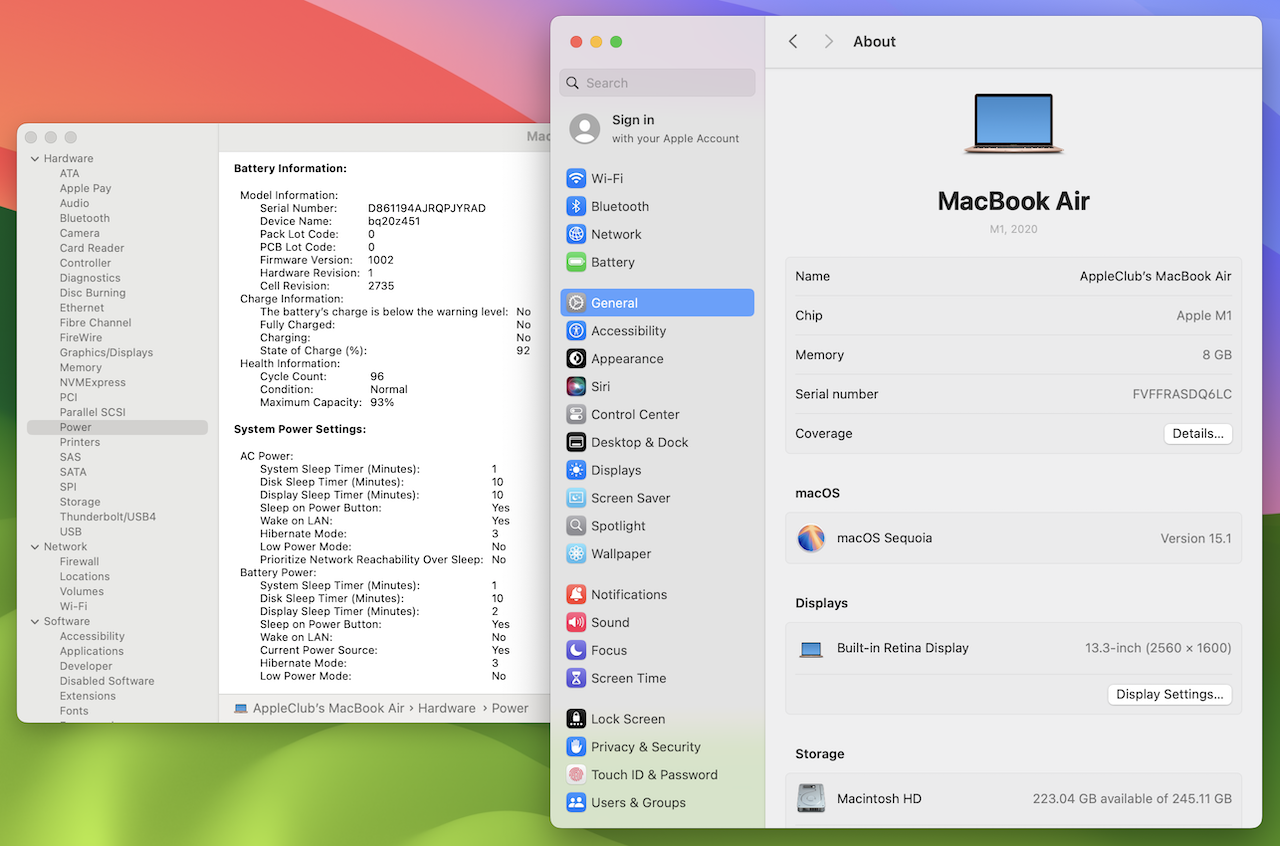Open the Battery icon in Settings sidebar

(x=576, y=262)
